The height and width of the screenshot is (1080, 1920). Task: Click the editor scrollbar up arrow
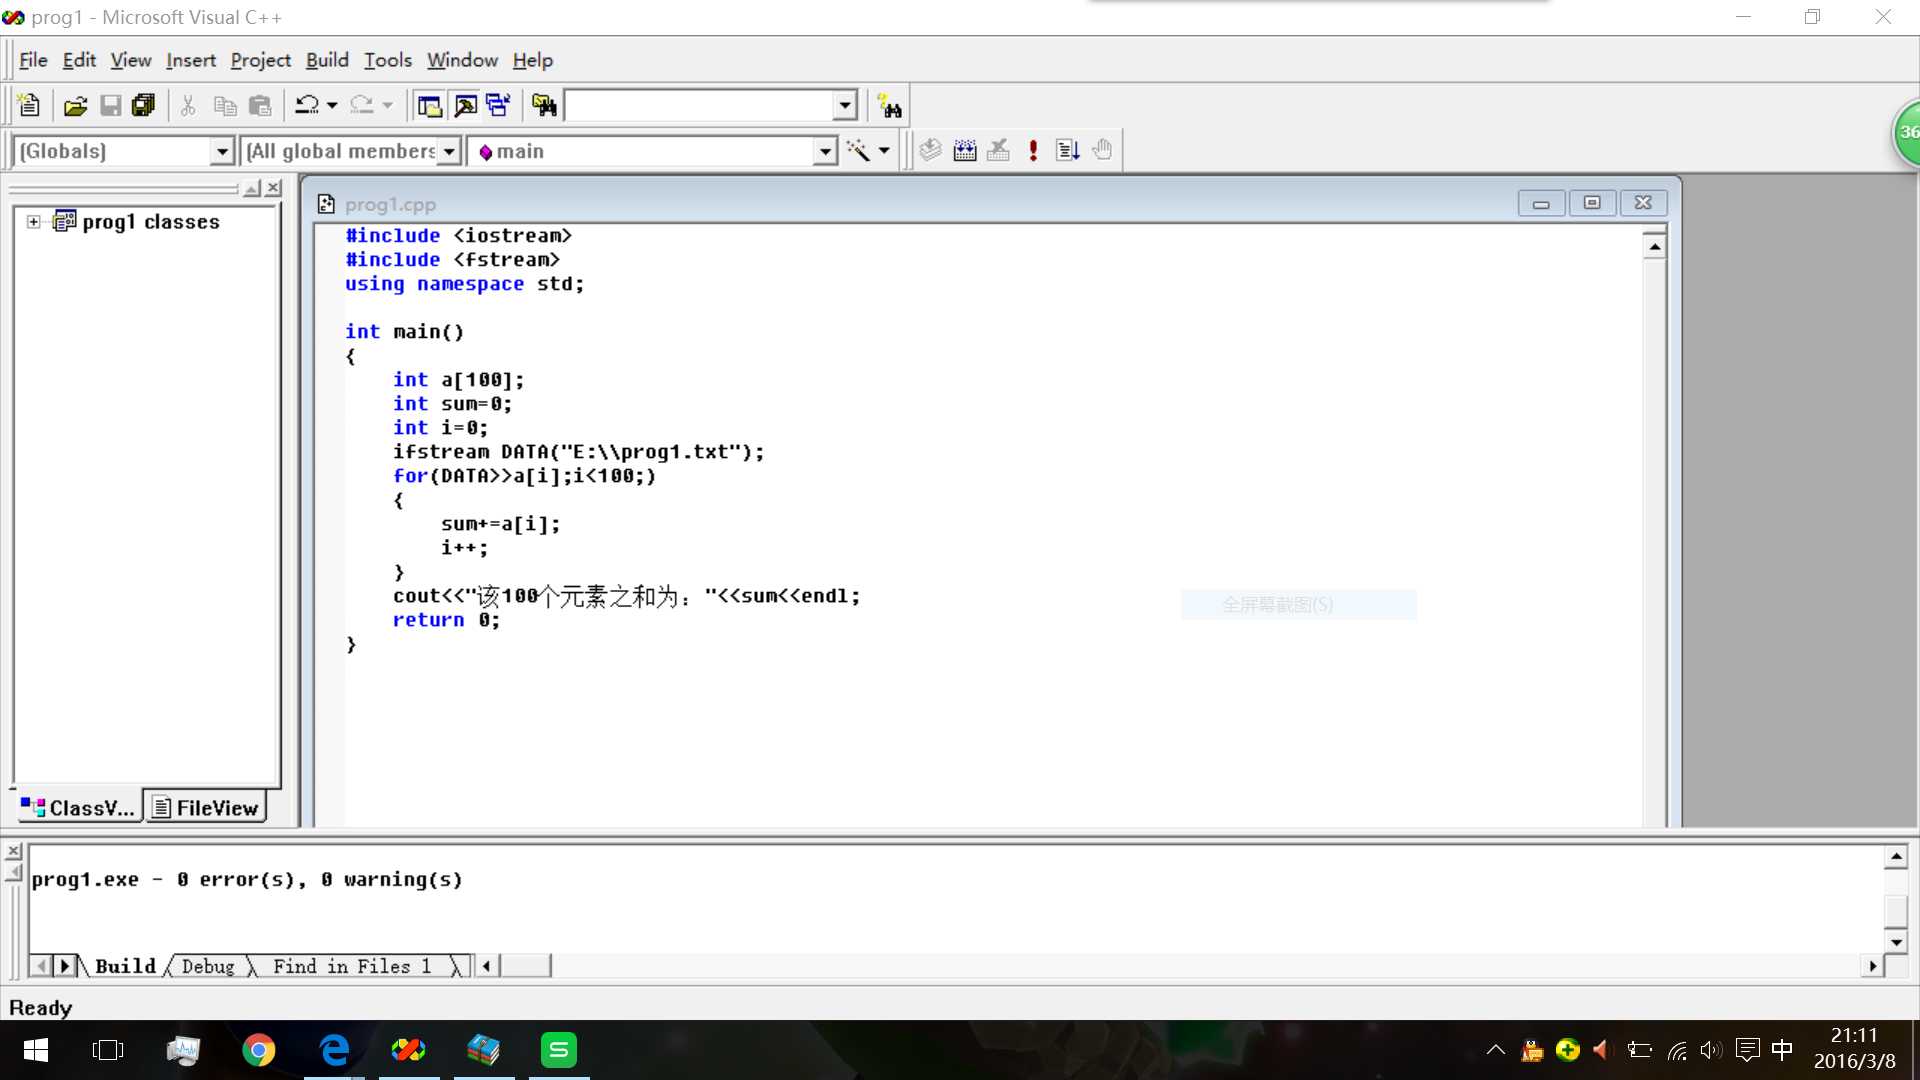pyautogui.click(x=1655, y=246)
